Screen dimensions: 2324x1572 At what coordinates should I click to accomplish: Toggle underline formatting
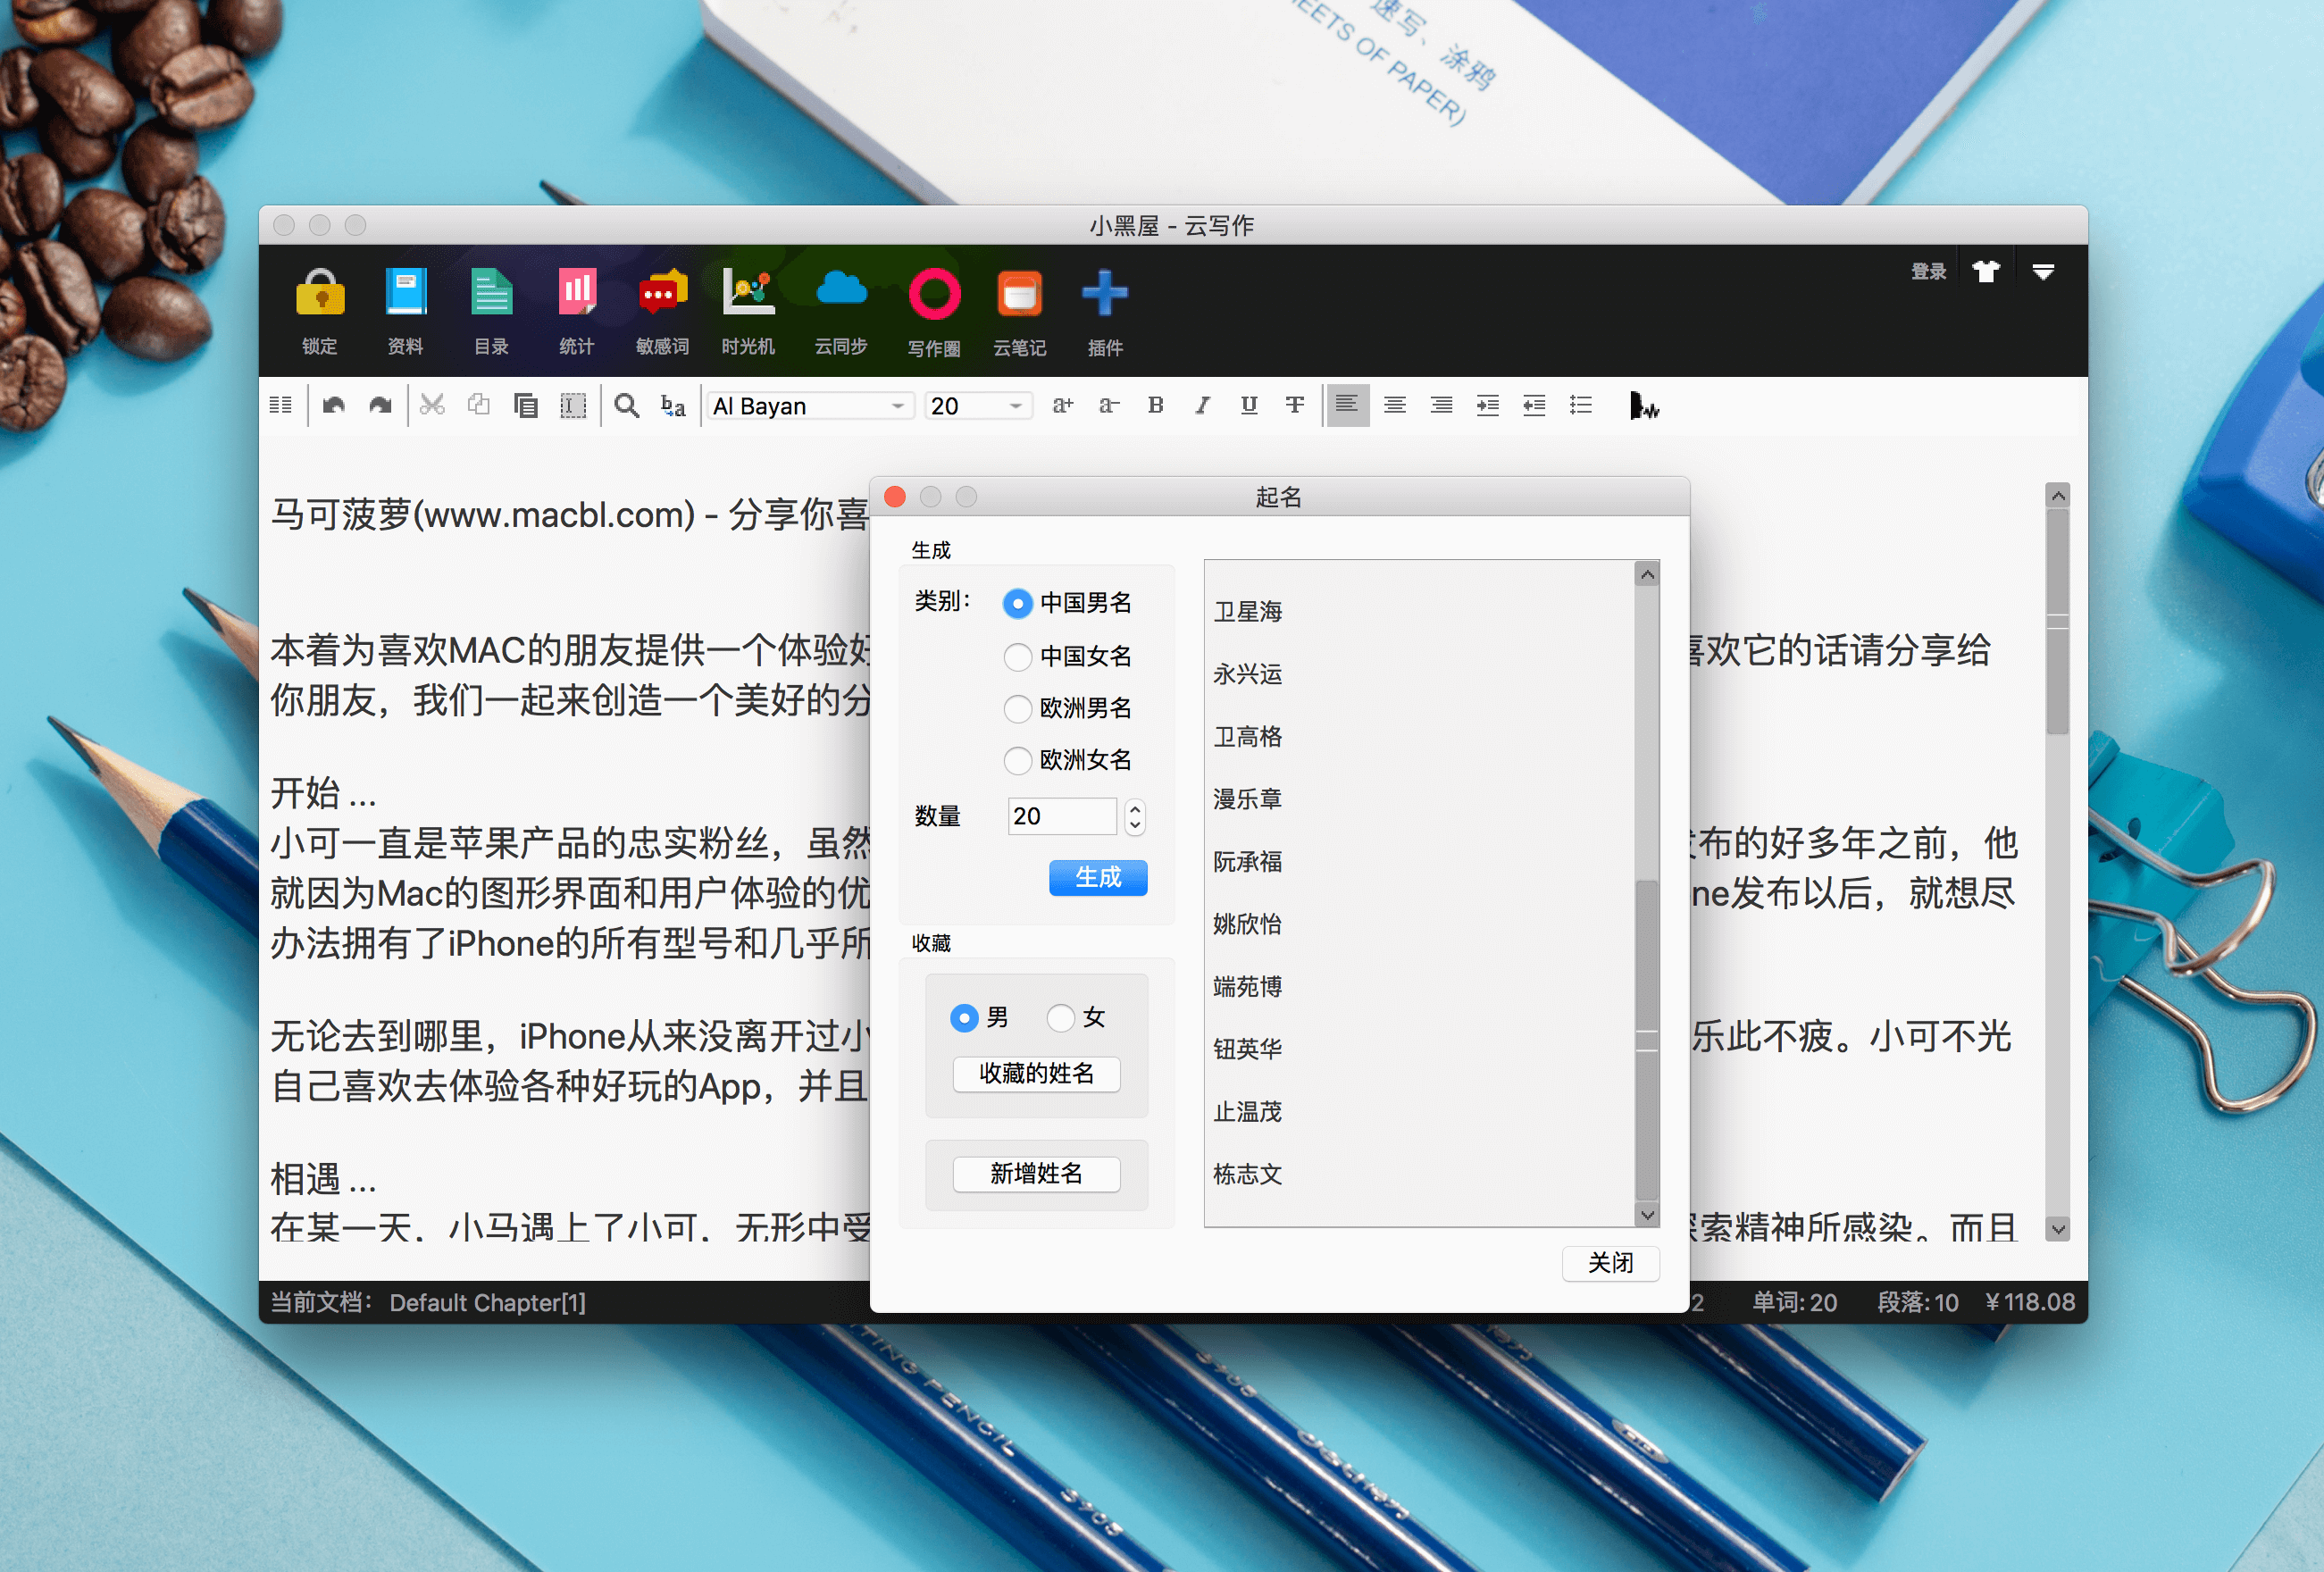click(1249, 405)
